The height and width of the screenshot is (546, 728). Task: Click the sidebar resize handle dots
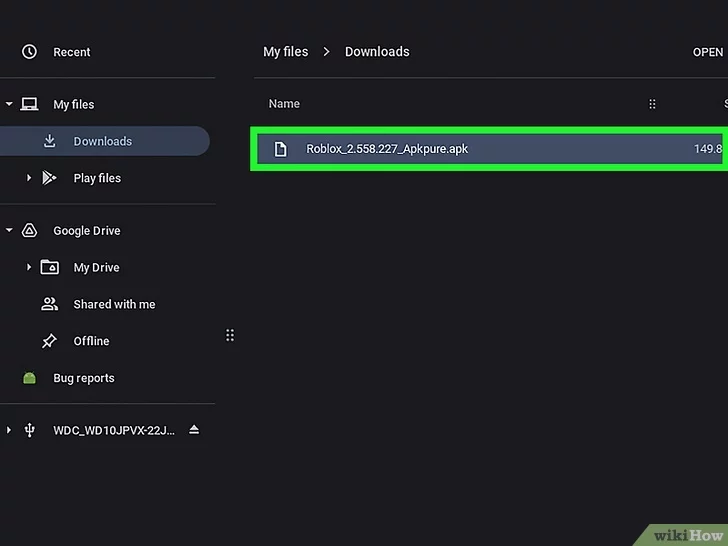[230, 335]
